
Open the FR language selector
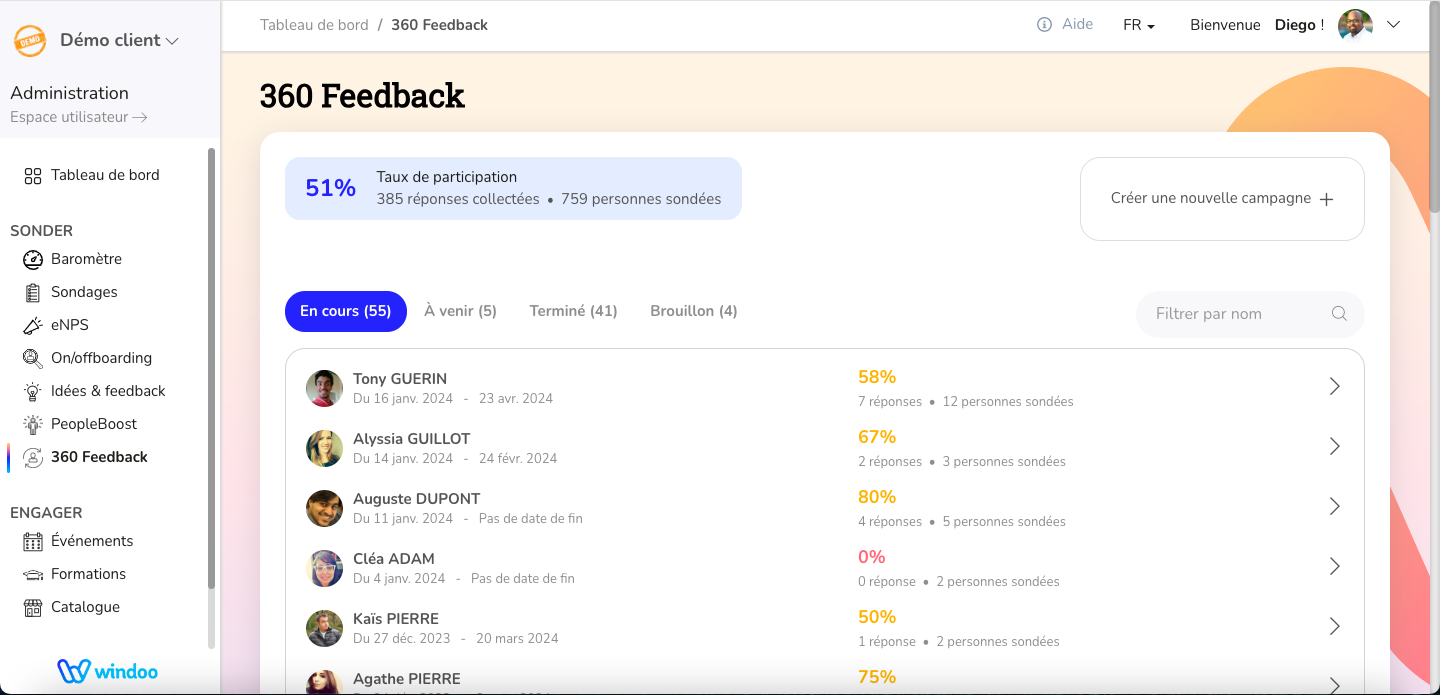(1139, 25)
